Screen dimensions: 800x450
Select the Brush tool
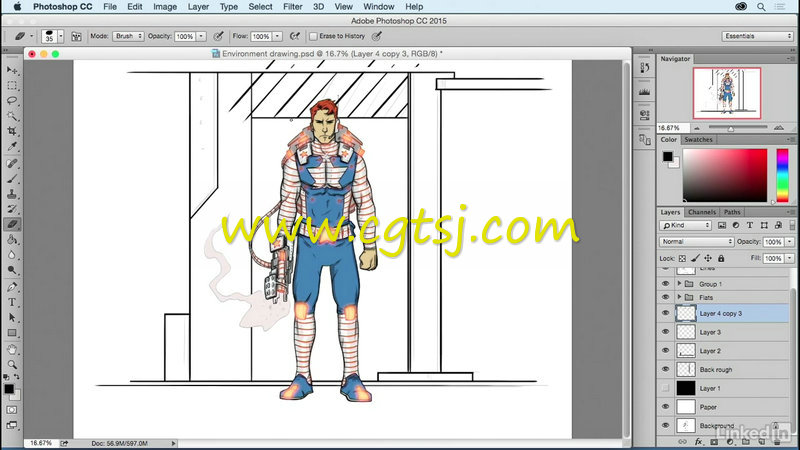click(x=12, y=179)
